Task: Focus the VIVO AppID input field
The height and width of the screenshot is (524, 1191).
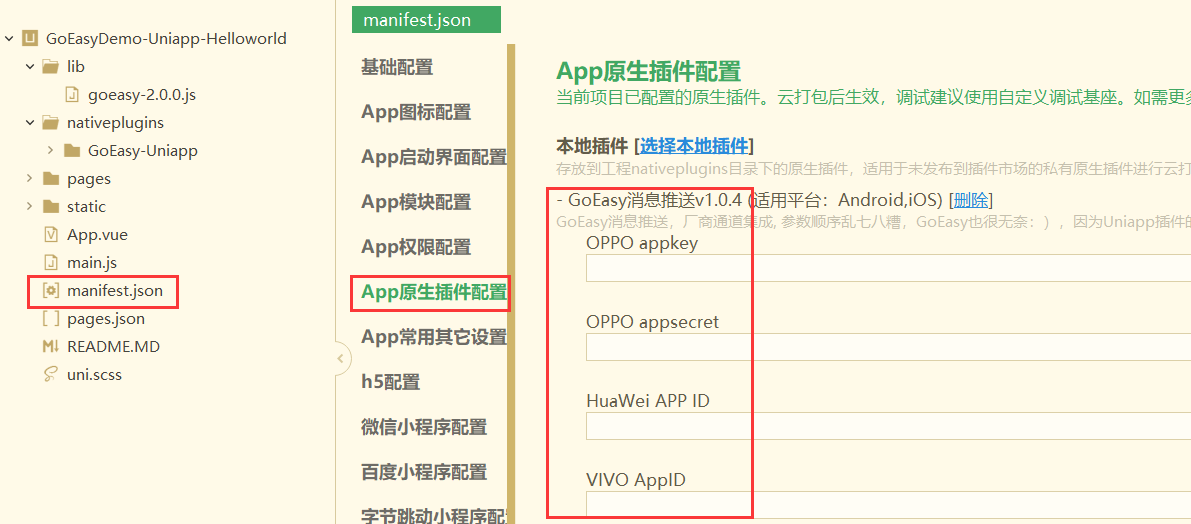Action: tap(888, 506)
